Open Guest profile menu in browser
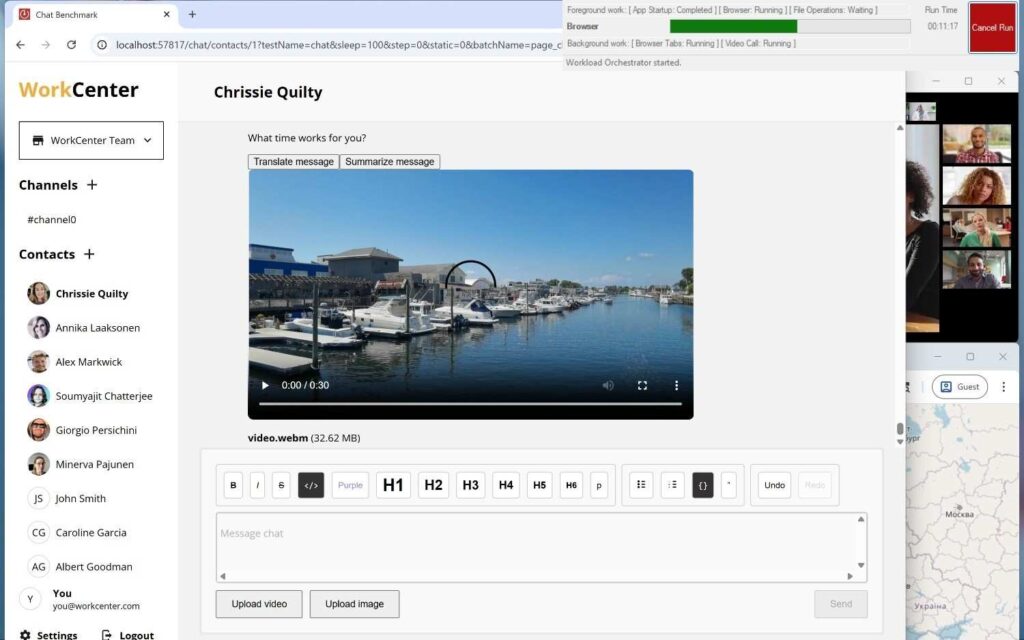This screenshot has width=1024, height=640. pyautogui.click(x=959, y=387)
